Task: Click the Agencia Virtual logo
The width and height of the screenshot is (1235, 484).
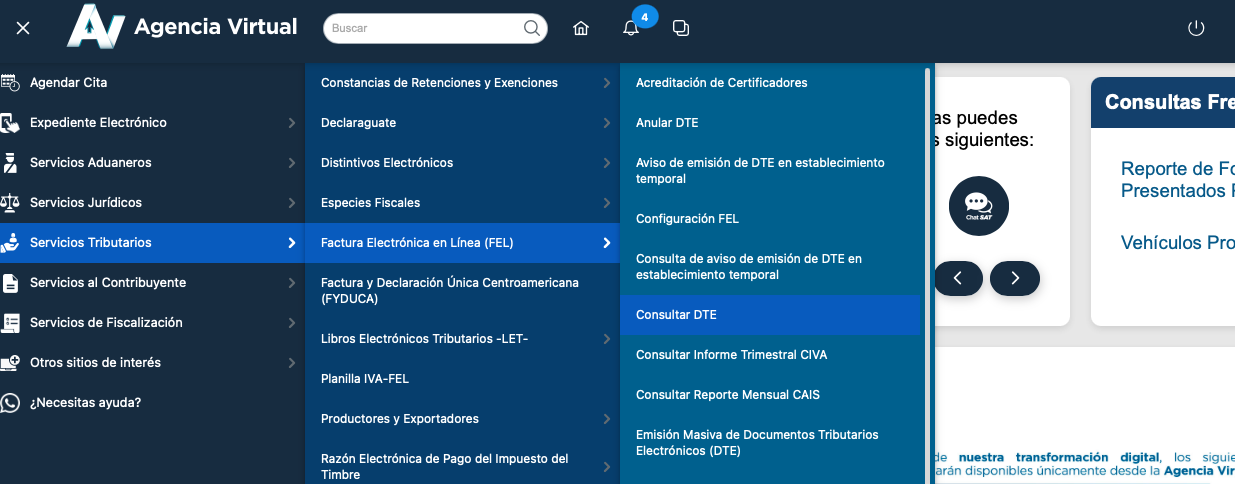Action: pyautogui.click(x=183, y=27)
